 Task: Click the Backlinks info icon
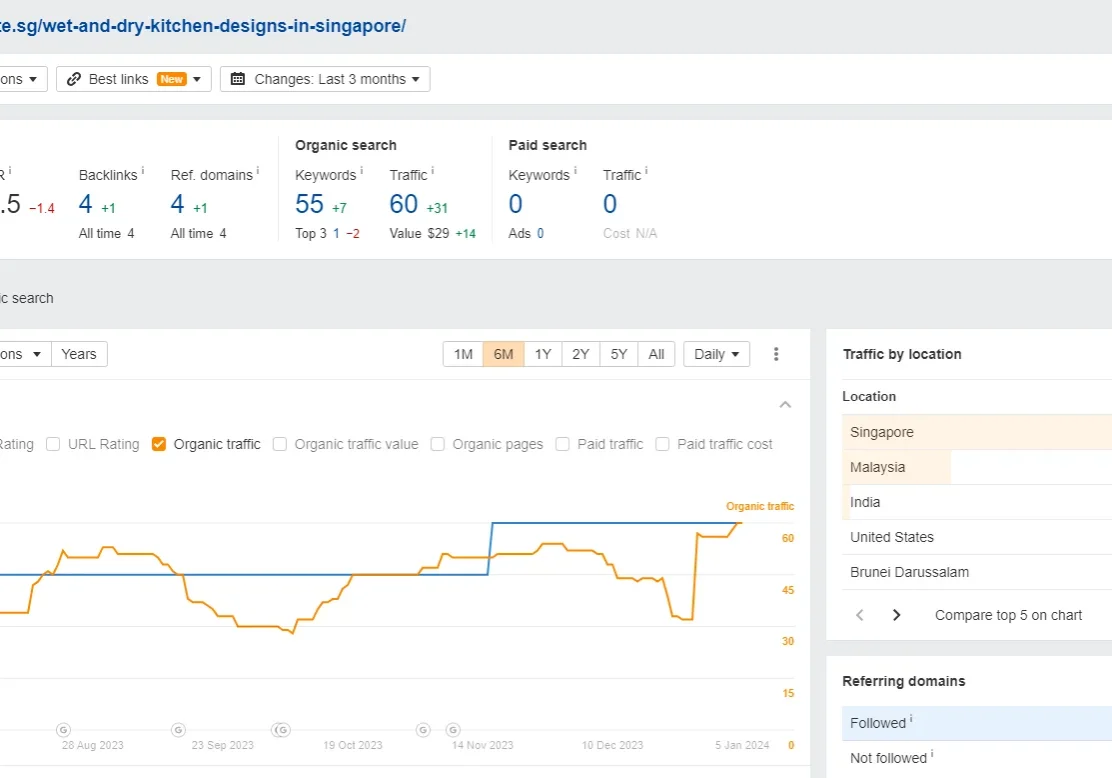click(143, 171)
